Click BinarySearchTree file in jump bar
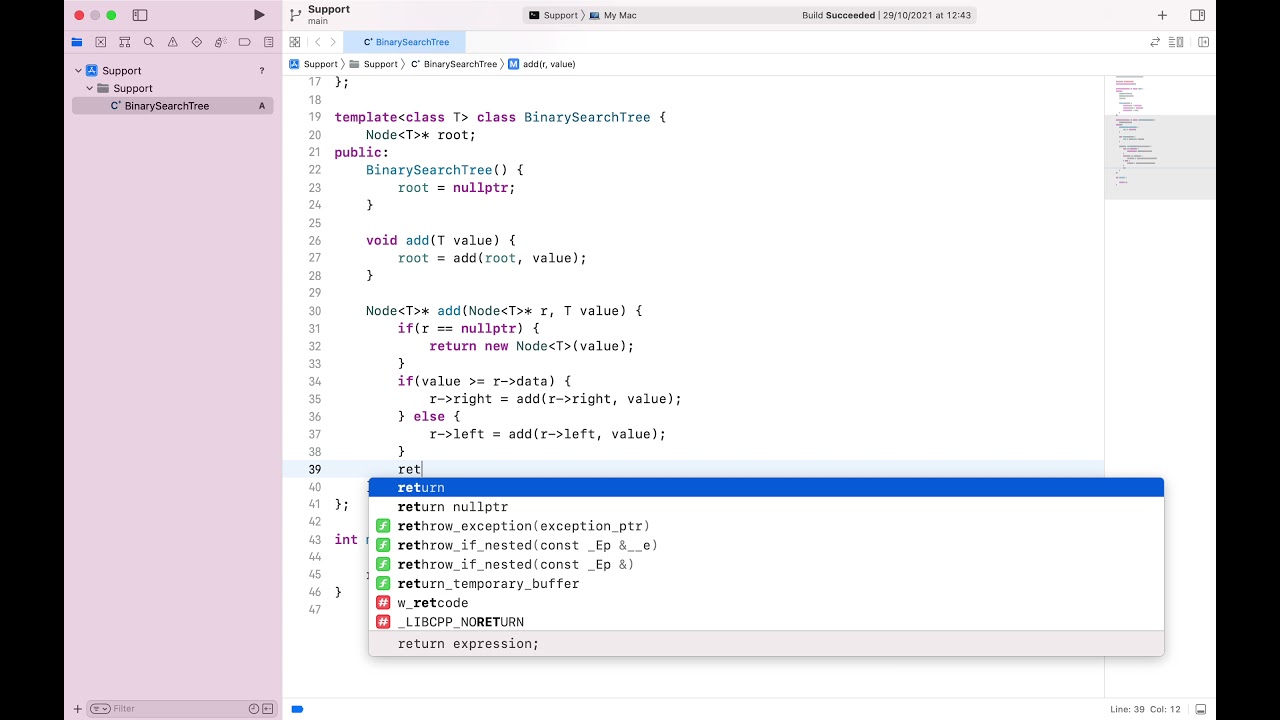The height and width of the screenshot is (720, 1280). coord(454,64)
